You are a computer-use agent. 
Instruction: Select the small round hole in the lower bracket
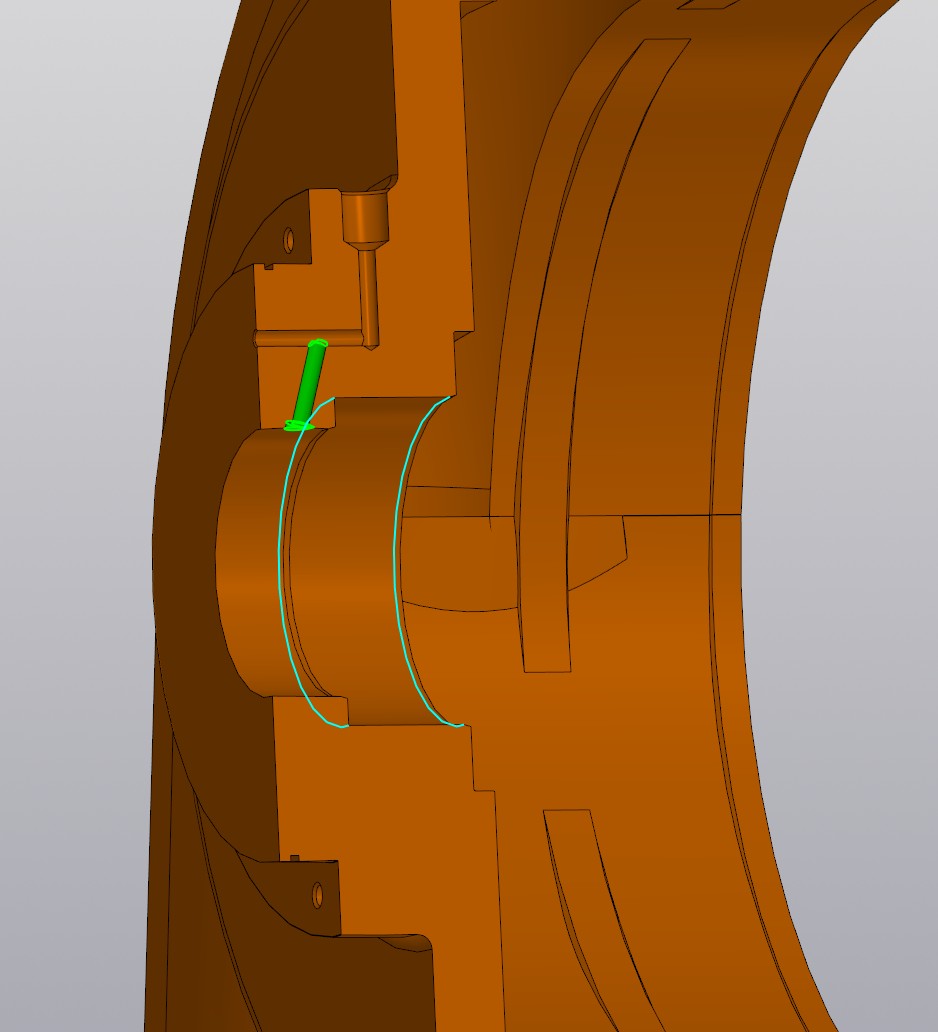pyautogui.click(x=318, y=894)
